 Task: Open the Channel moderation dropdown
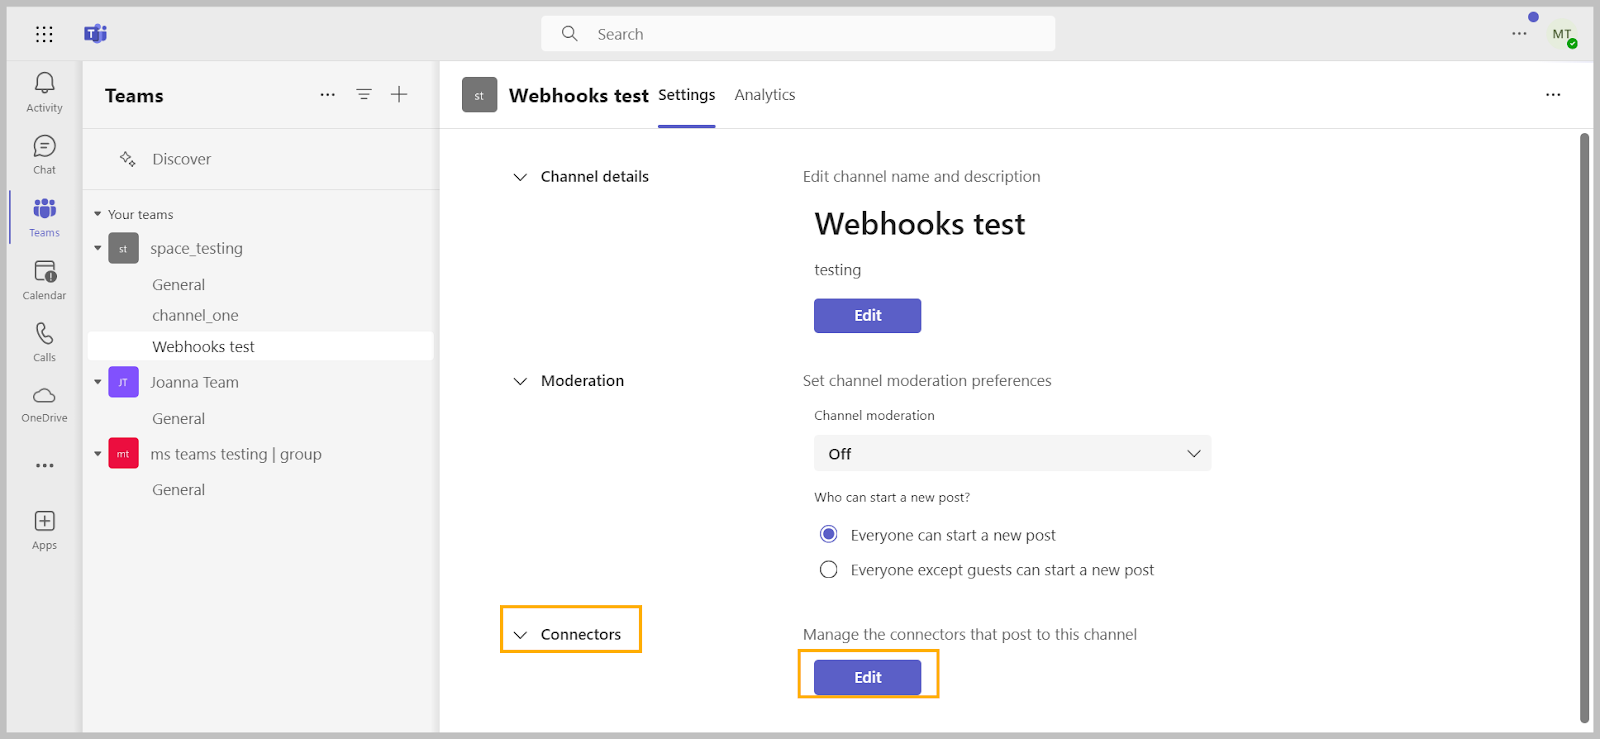(x=1012, y=453)
